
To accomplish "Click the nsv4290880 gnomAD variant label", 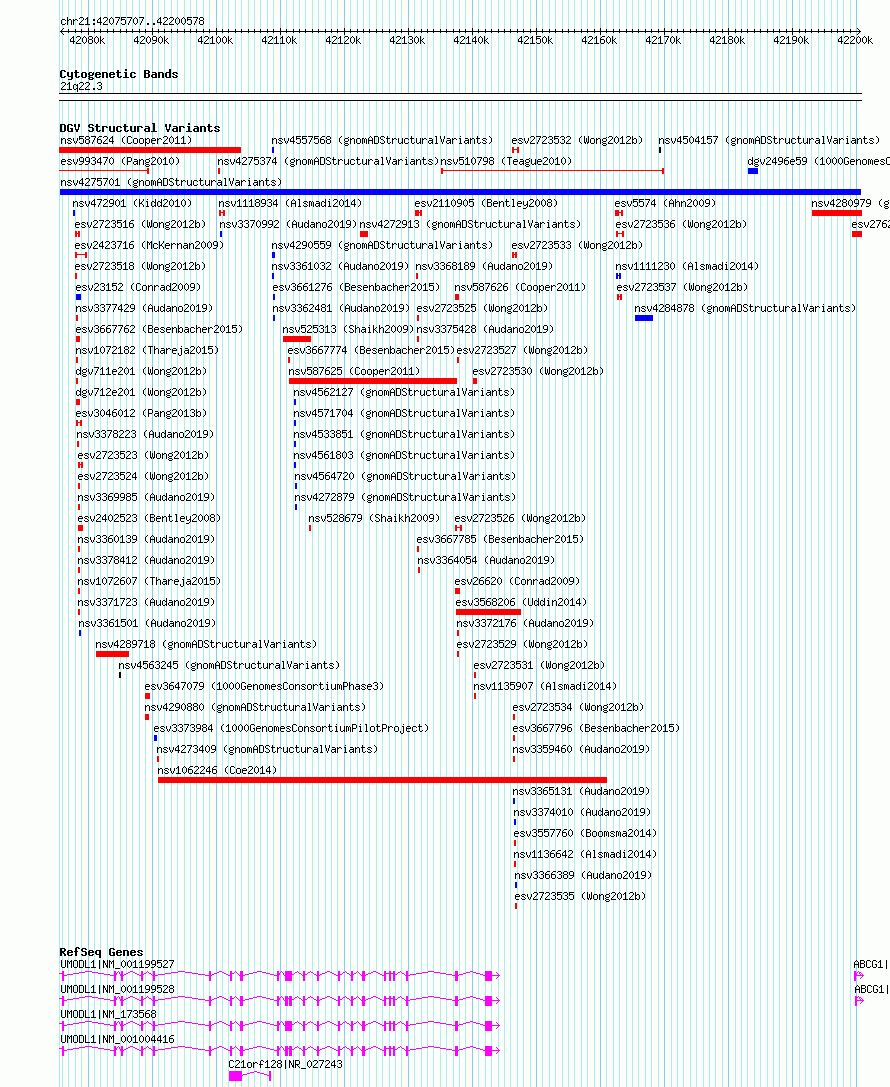I will [255, 707].
